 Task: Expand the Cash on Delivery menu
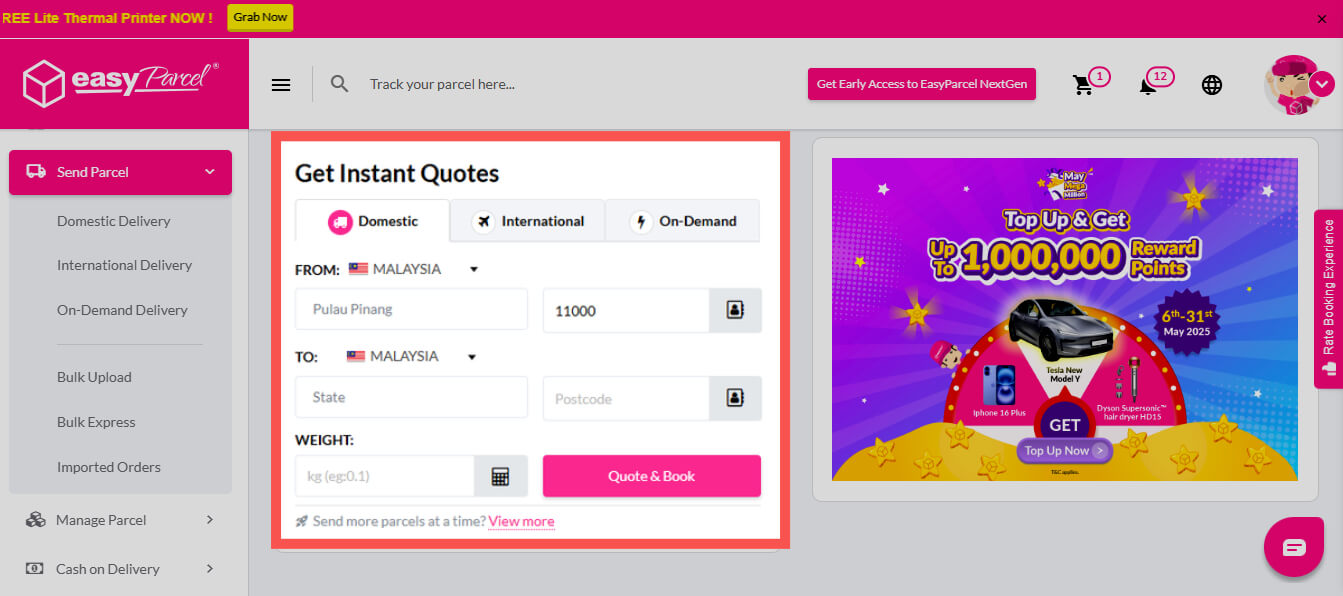click(x=120, y=569)
